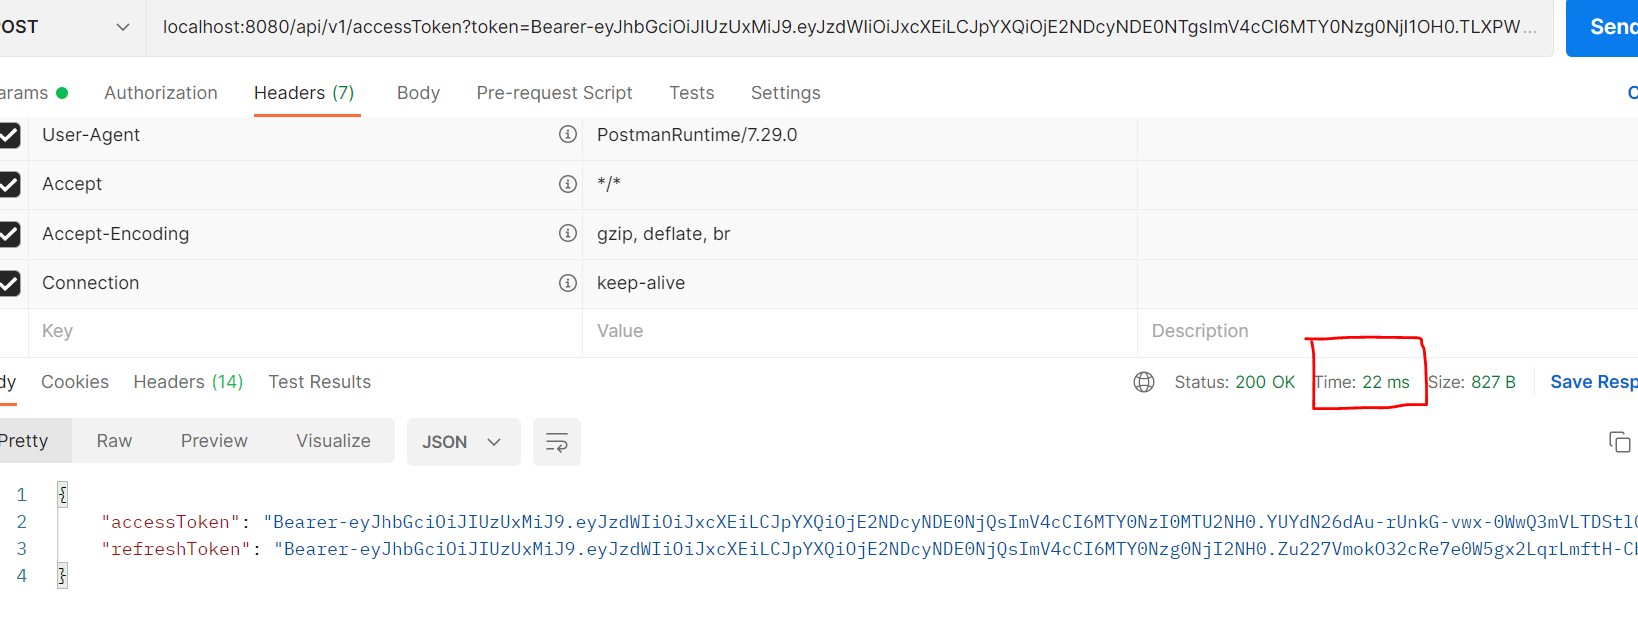The image size is (1638, 636).
Task: Disable the Connection keep-alive header
Action: pyautogui.click(x=10, y=283)
